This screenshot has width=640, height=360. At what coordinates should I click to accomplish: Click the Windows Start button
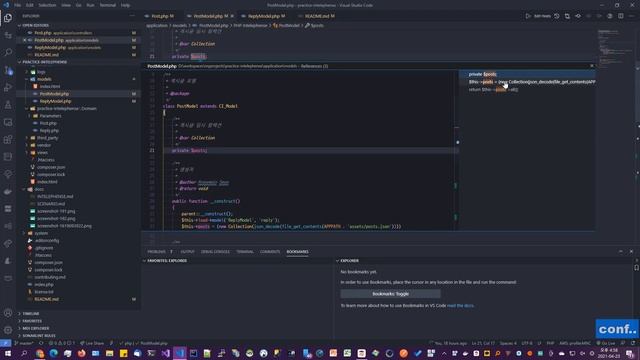pos(7,353)
